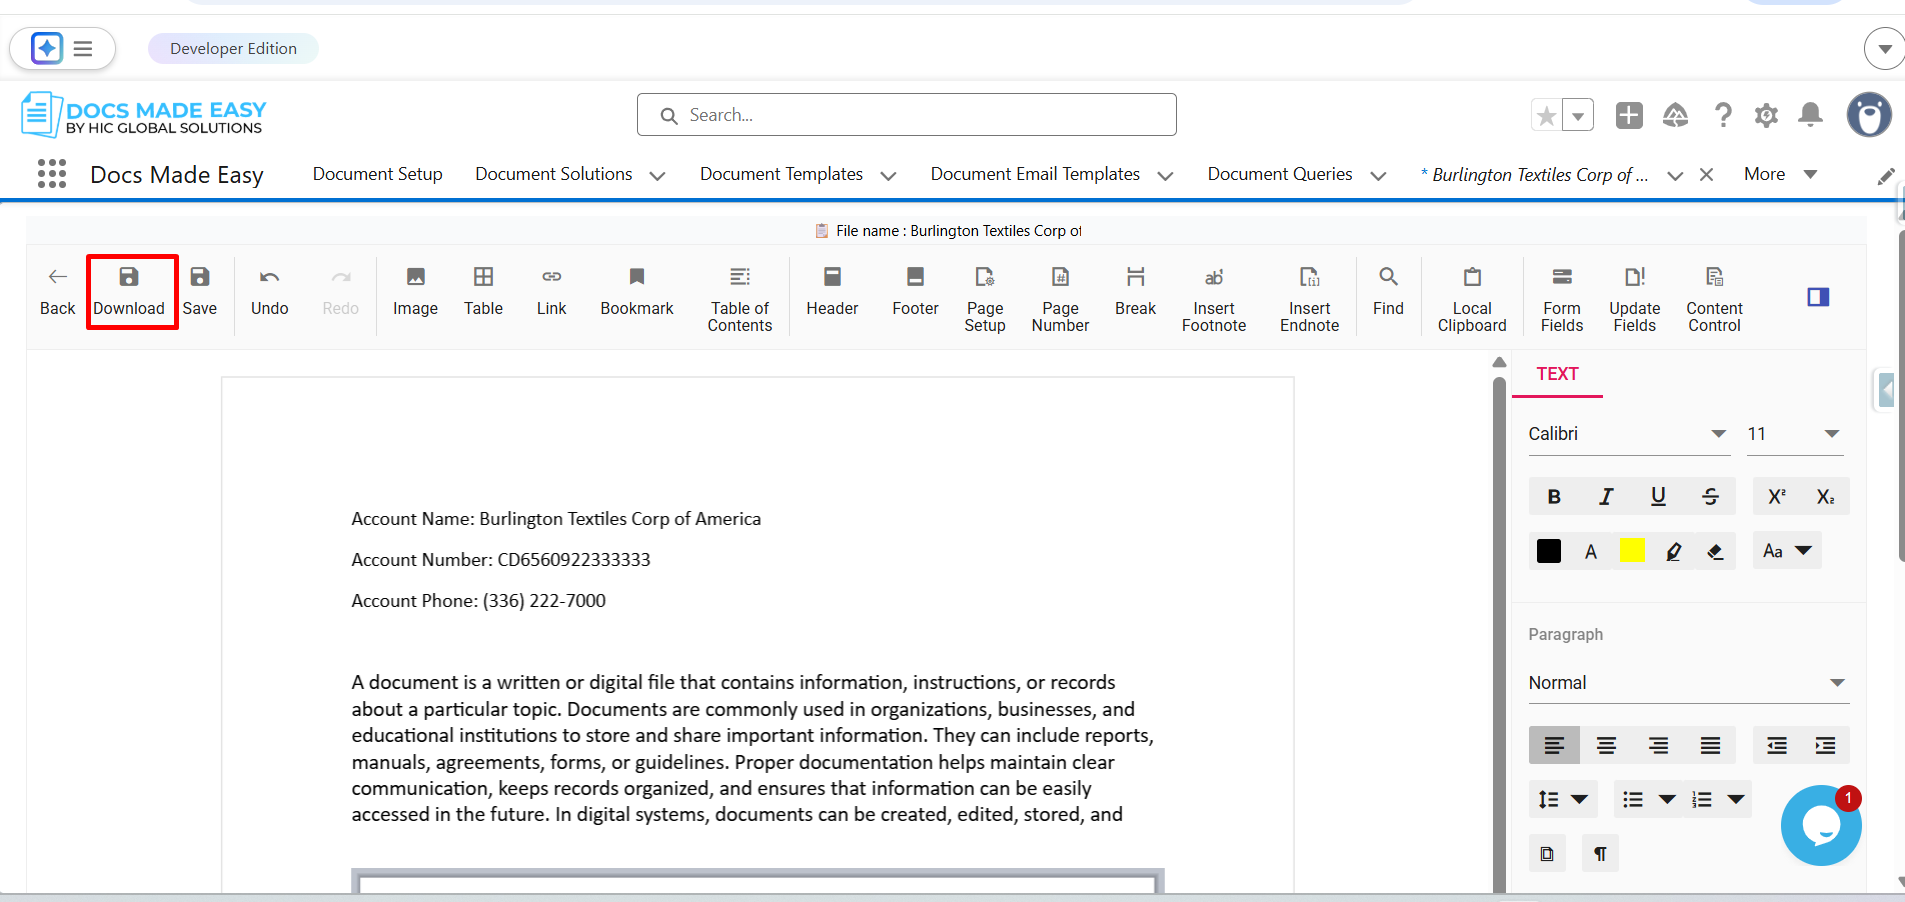Save the document using the Save icon

pos(200,291)
